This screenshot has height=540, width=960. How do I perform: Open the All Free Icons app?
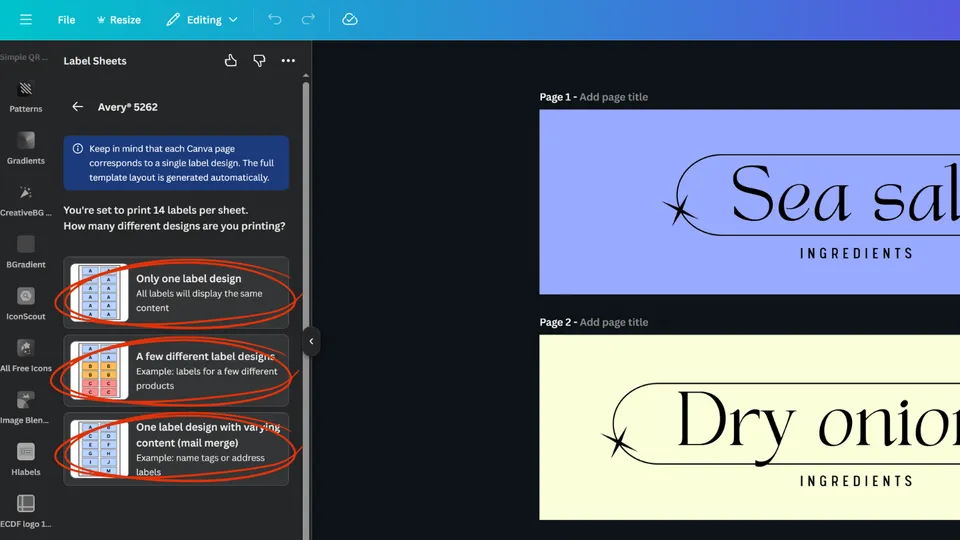26,356
